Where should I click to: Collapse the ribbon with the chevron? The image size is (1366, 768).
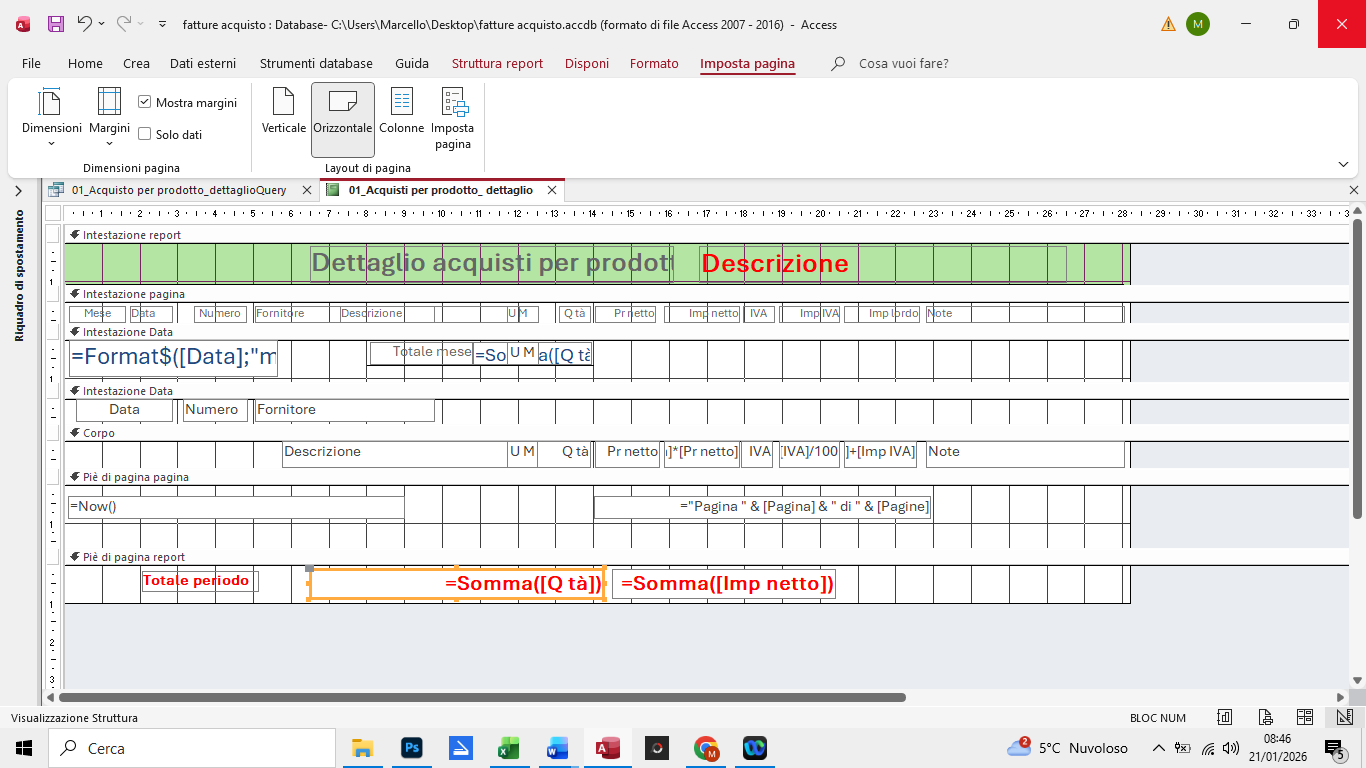coord(1343,164)
